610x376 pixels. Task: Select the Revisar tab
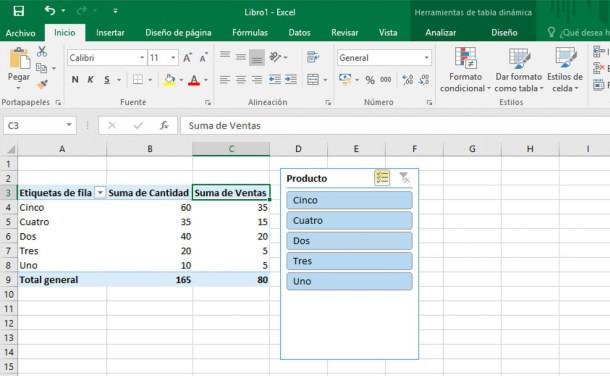[x=345, y=33]
